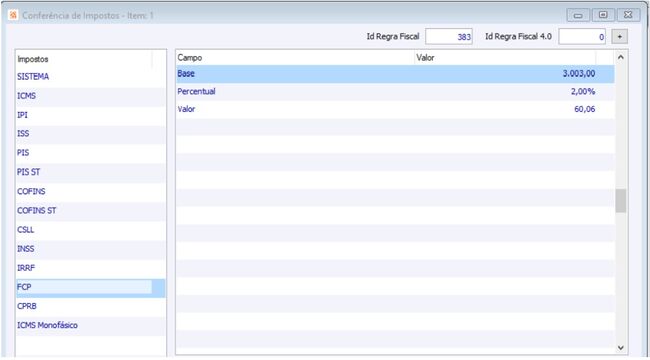Image resolution: width=650 pixels, height=360 pixels.
Task: Click the Campo column header
Action: point(295,58)
